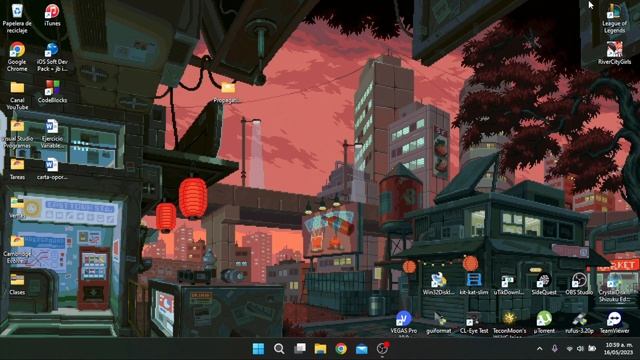
Task: Open the Ejercicio Variable Word document
Action: click(52, 134)
